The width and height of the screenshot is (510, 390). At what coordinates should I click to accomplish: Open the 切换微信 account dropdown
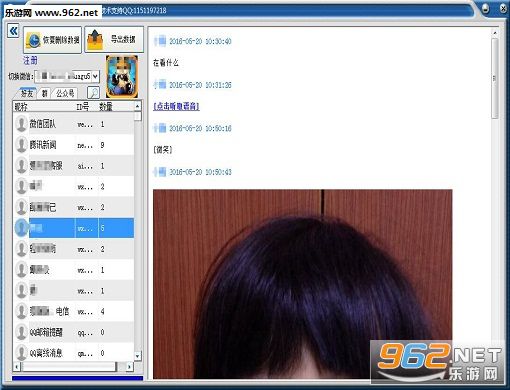[x=95, y=77]
